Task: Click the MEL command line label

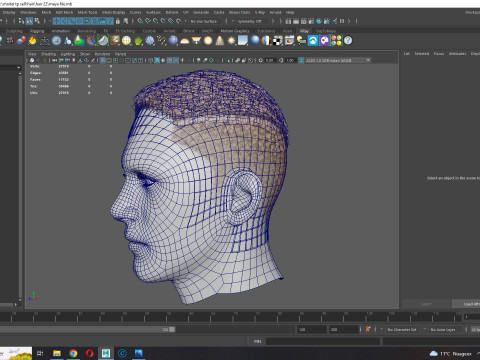Action: tap(257, 341)
